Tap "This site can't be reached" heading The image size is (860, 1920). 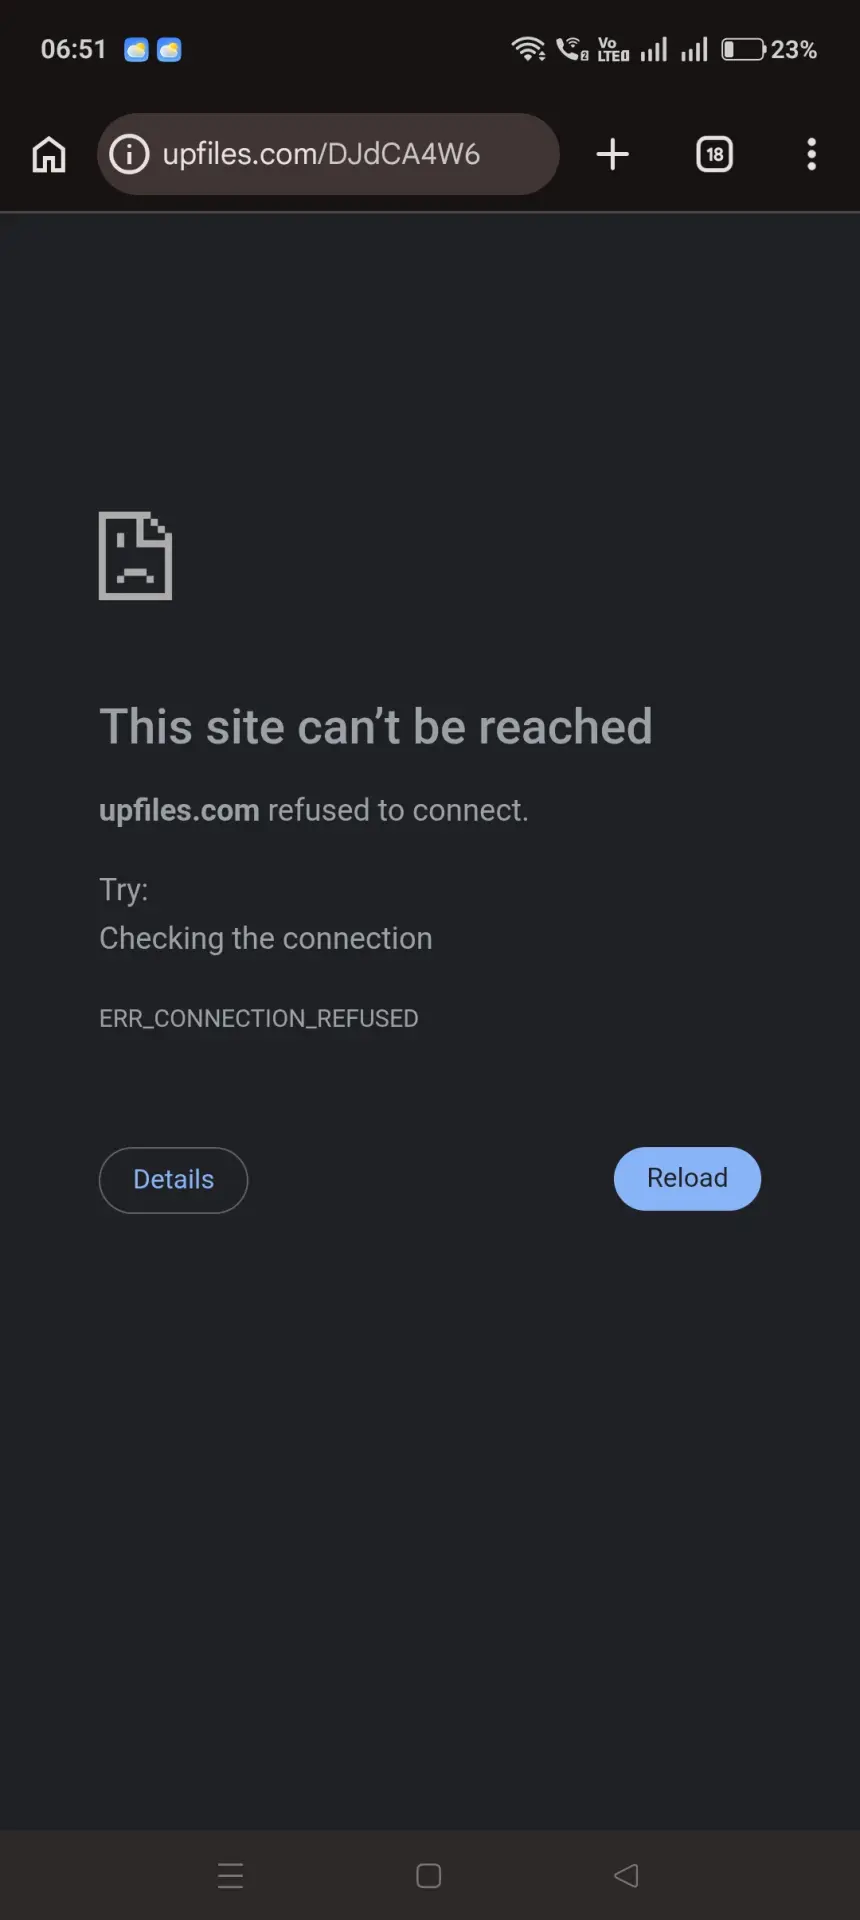click(376, 726)
